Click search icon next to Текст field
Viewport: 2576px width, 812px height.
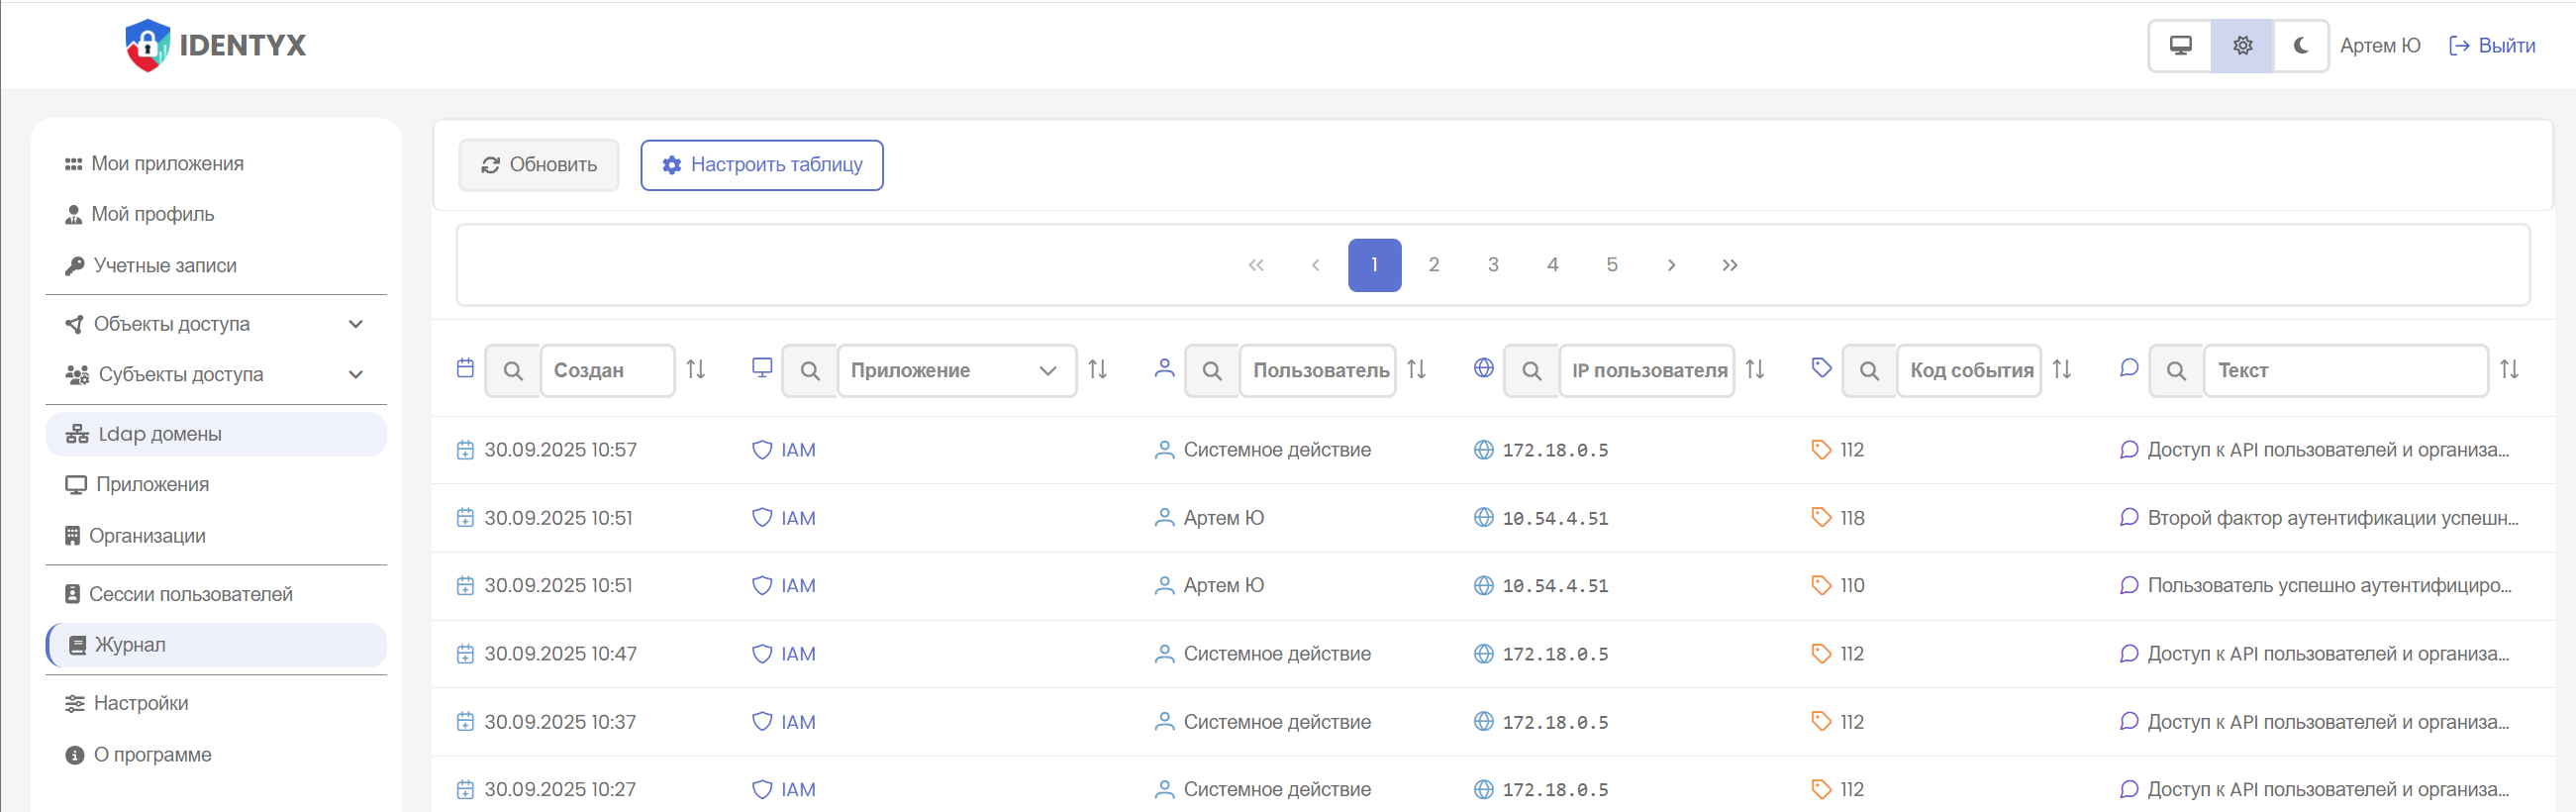point(2175,371)
